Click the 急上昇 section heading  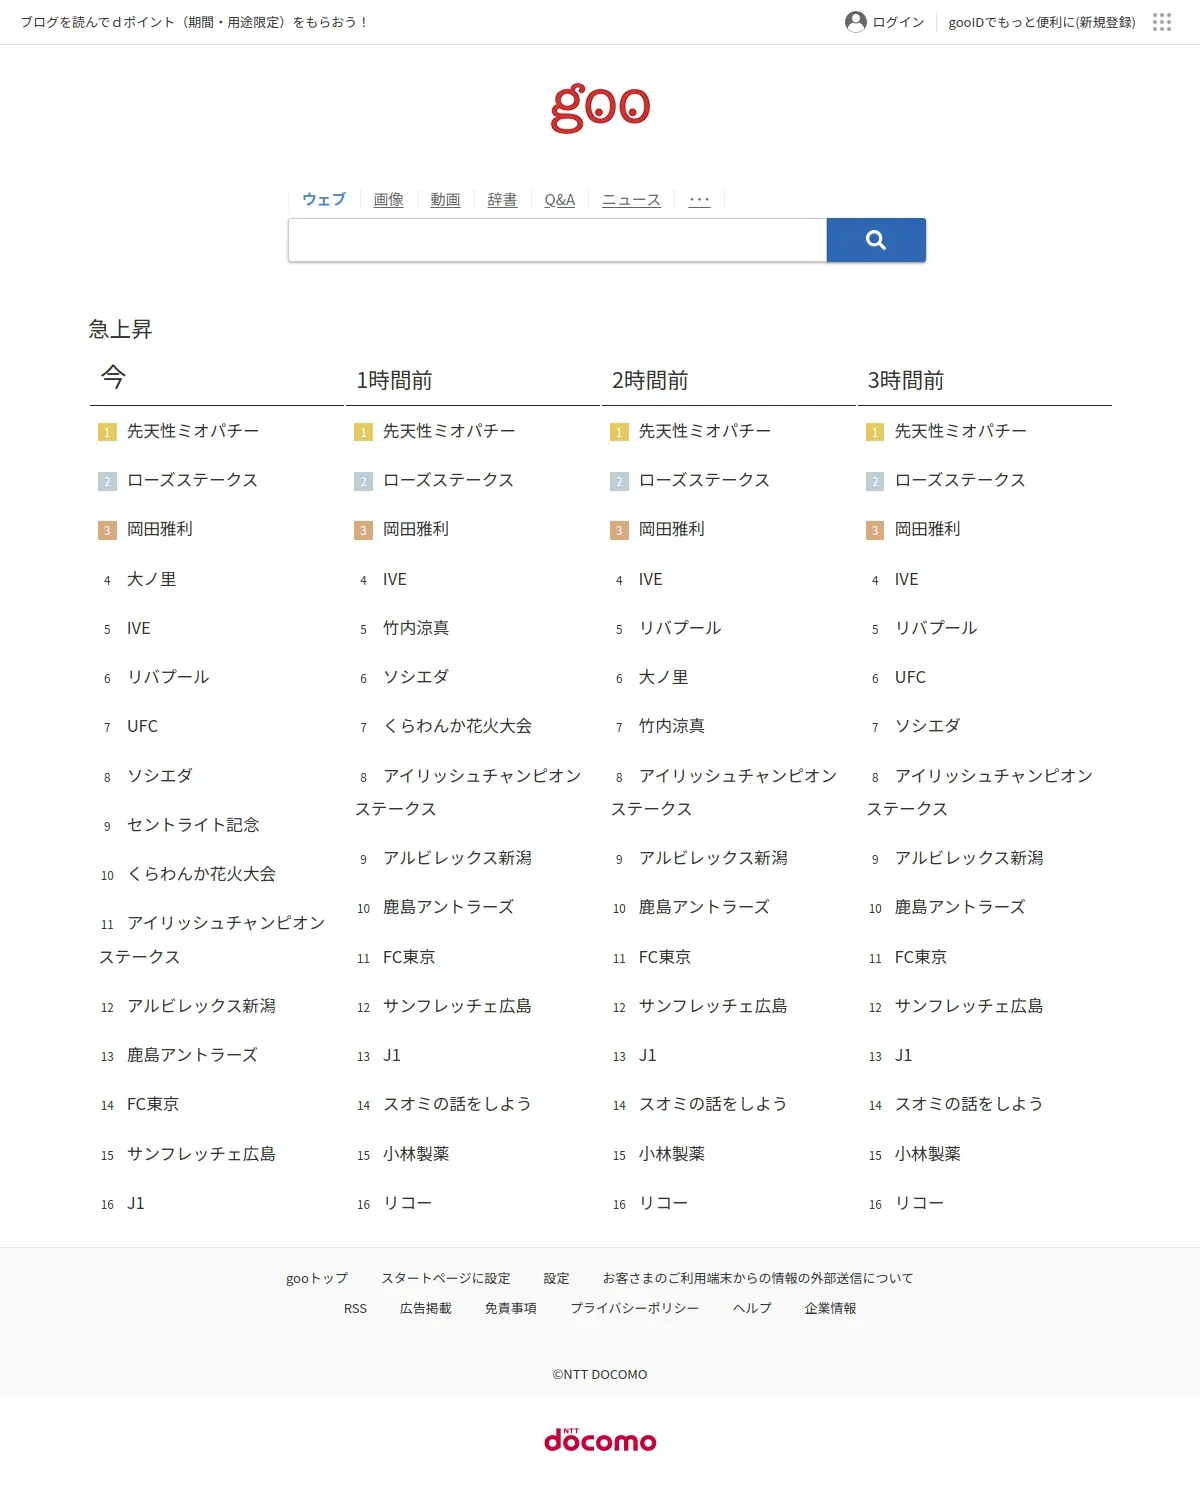click(120, 329)
